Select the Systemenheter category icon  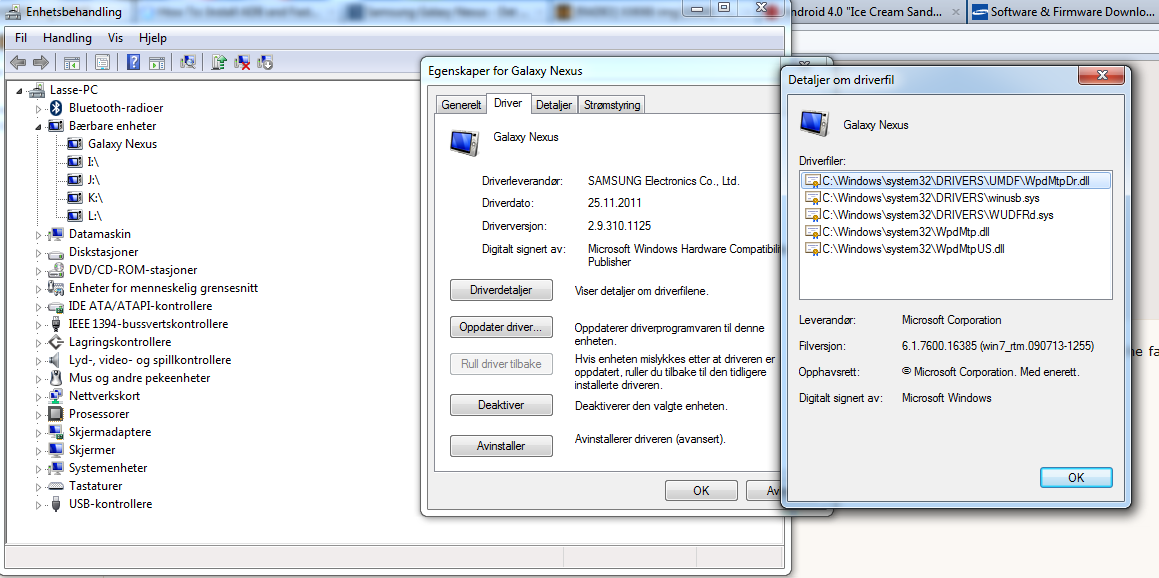[x=55, y=468]
